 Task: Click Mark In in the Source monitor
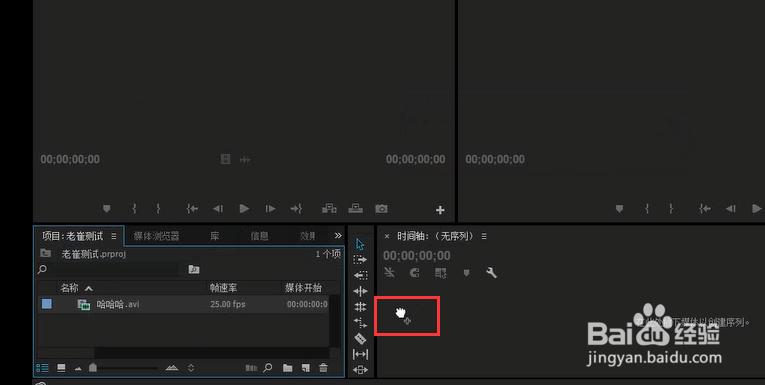[x=134, y=209]
